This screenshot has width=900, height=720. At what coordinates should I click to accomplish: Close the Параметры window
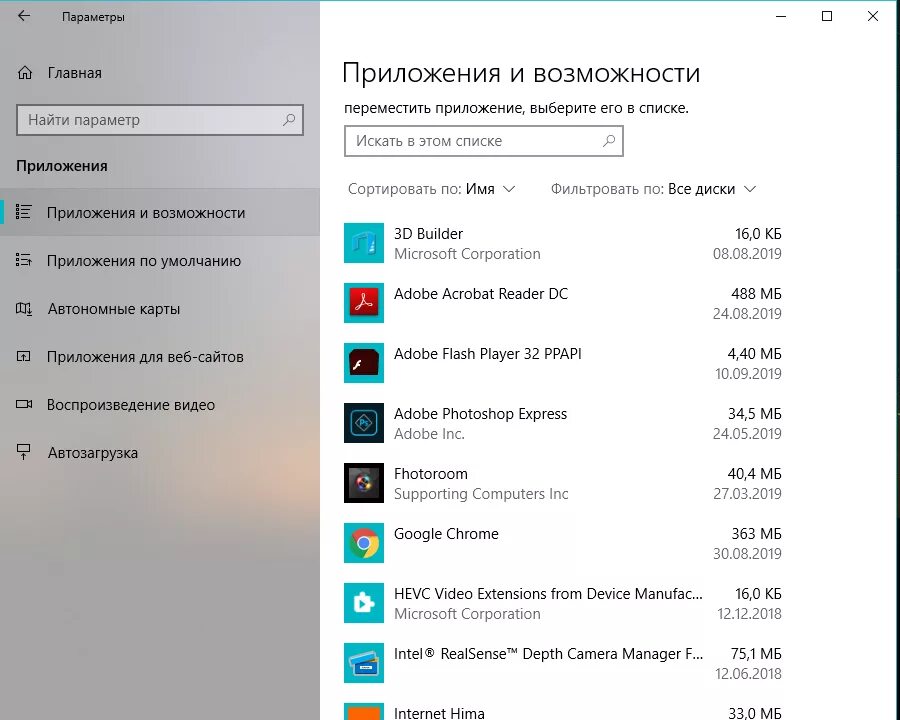coord(873,16)
